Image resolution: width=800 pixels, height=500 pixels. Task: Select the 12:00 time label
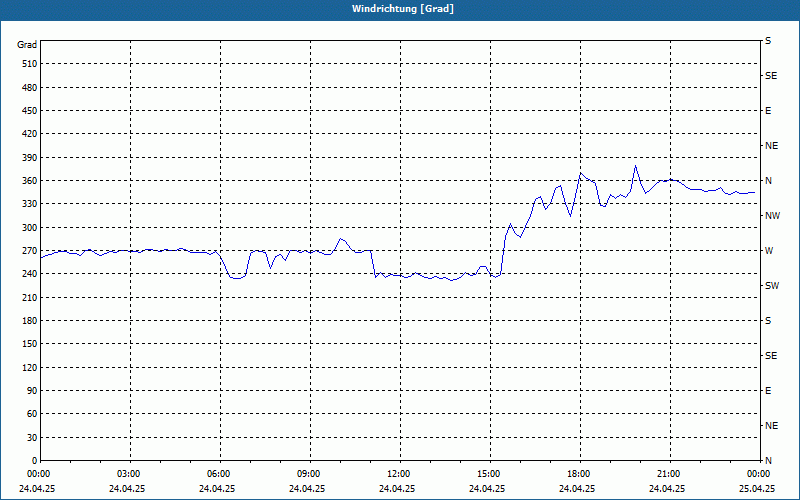398,474
